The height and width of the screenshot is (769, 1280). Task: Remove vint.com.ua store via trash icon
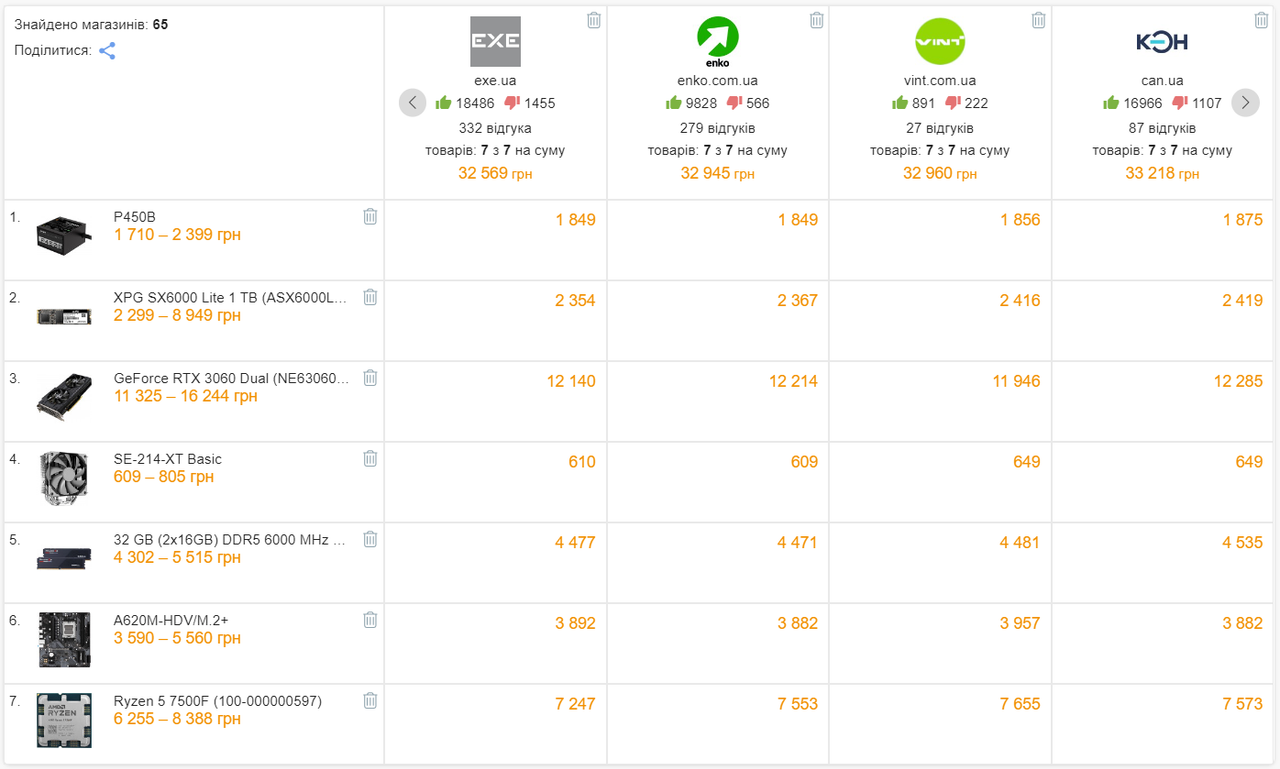pos(1038,20)
